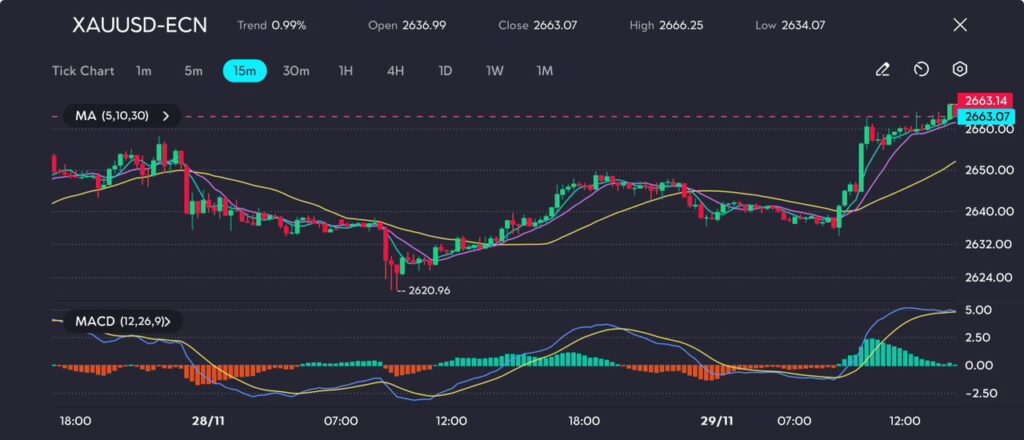The width and height of the screenshot is (1024, 440).
Task: Click the XAUUSD-ECN symbol title
Action: click(140, 25)
